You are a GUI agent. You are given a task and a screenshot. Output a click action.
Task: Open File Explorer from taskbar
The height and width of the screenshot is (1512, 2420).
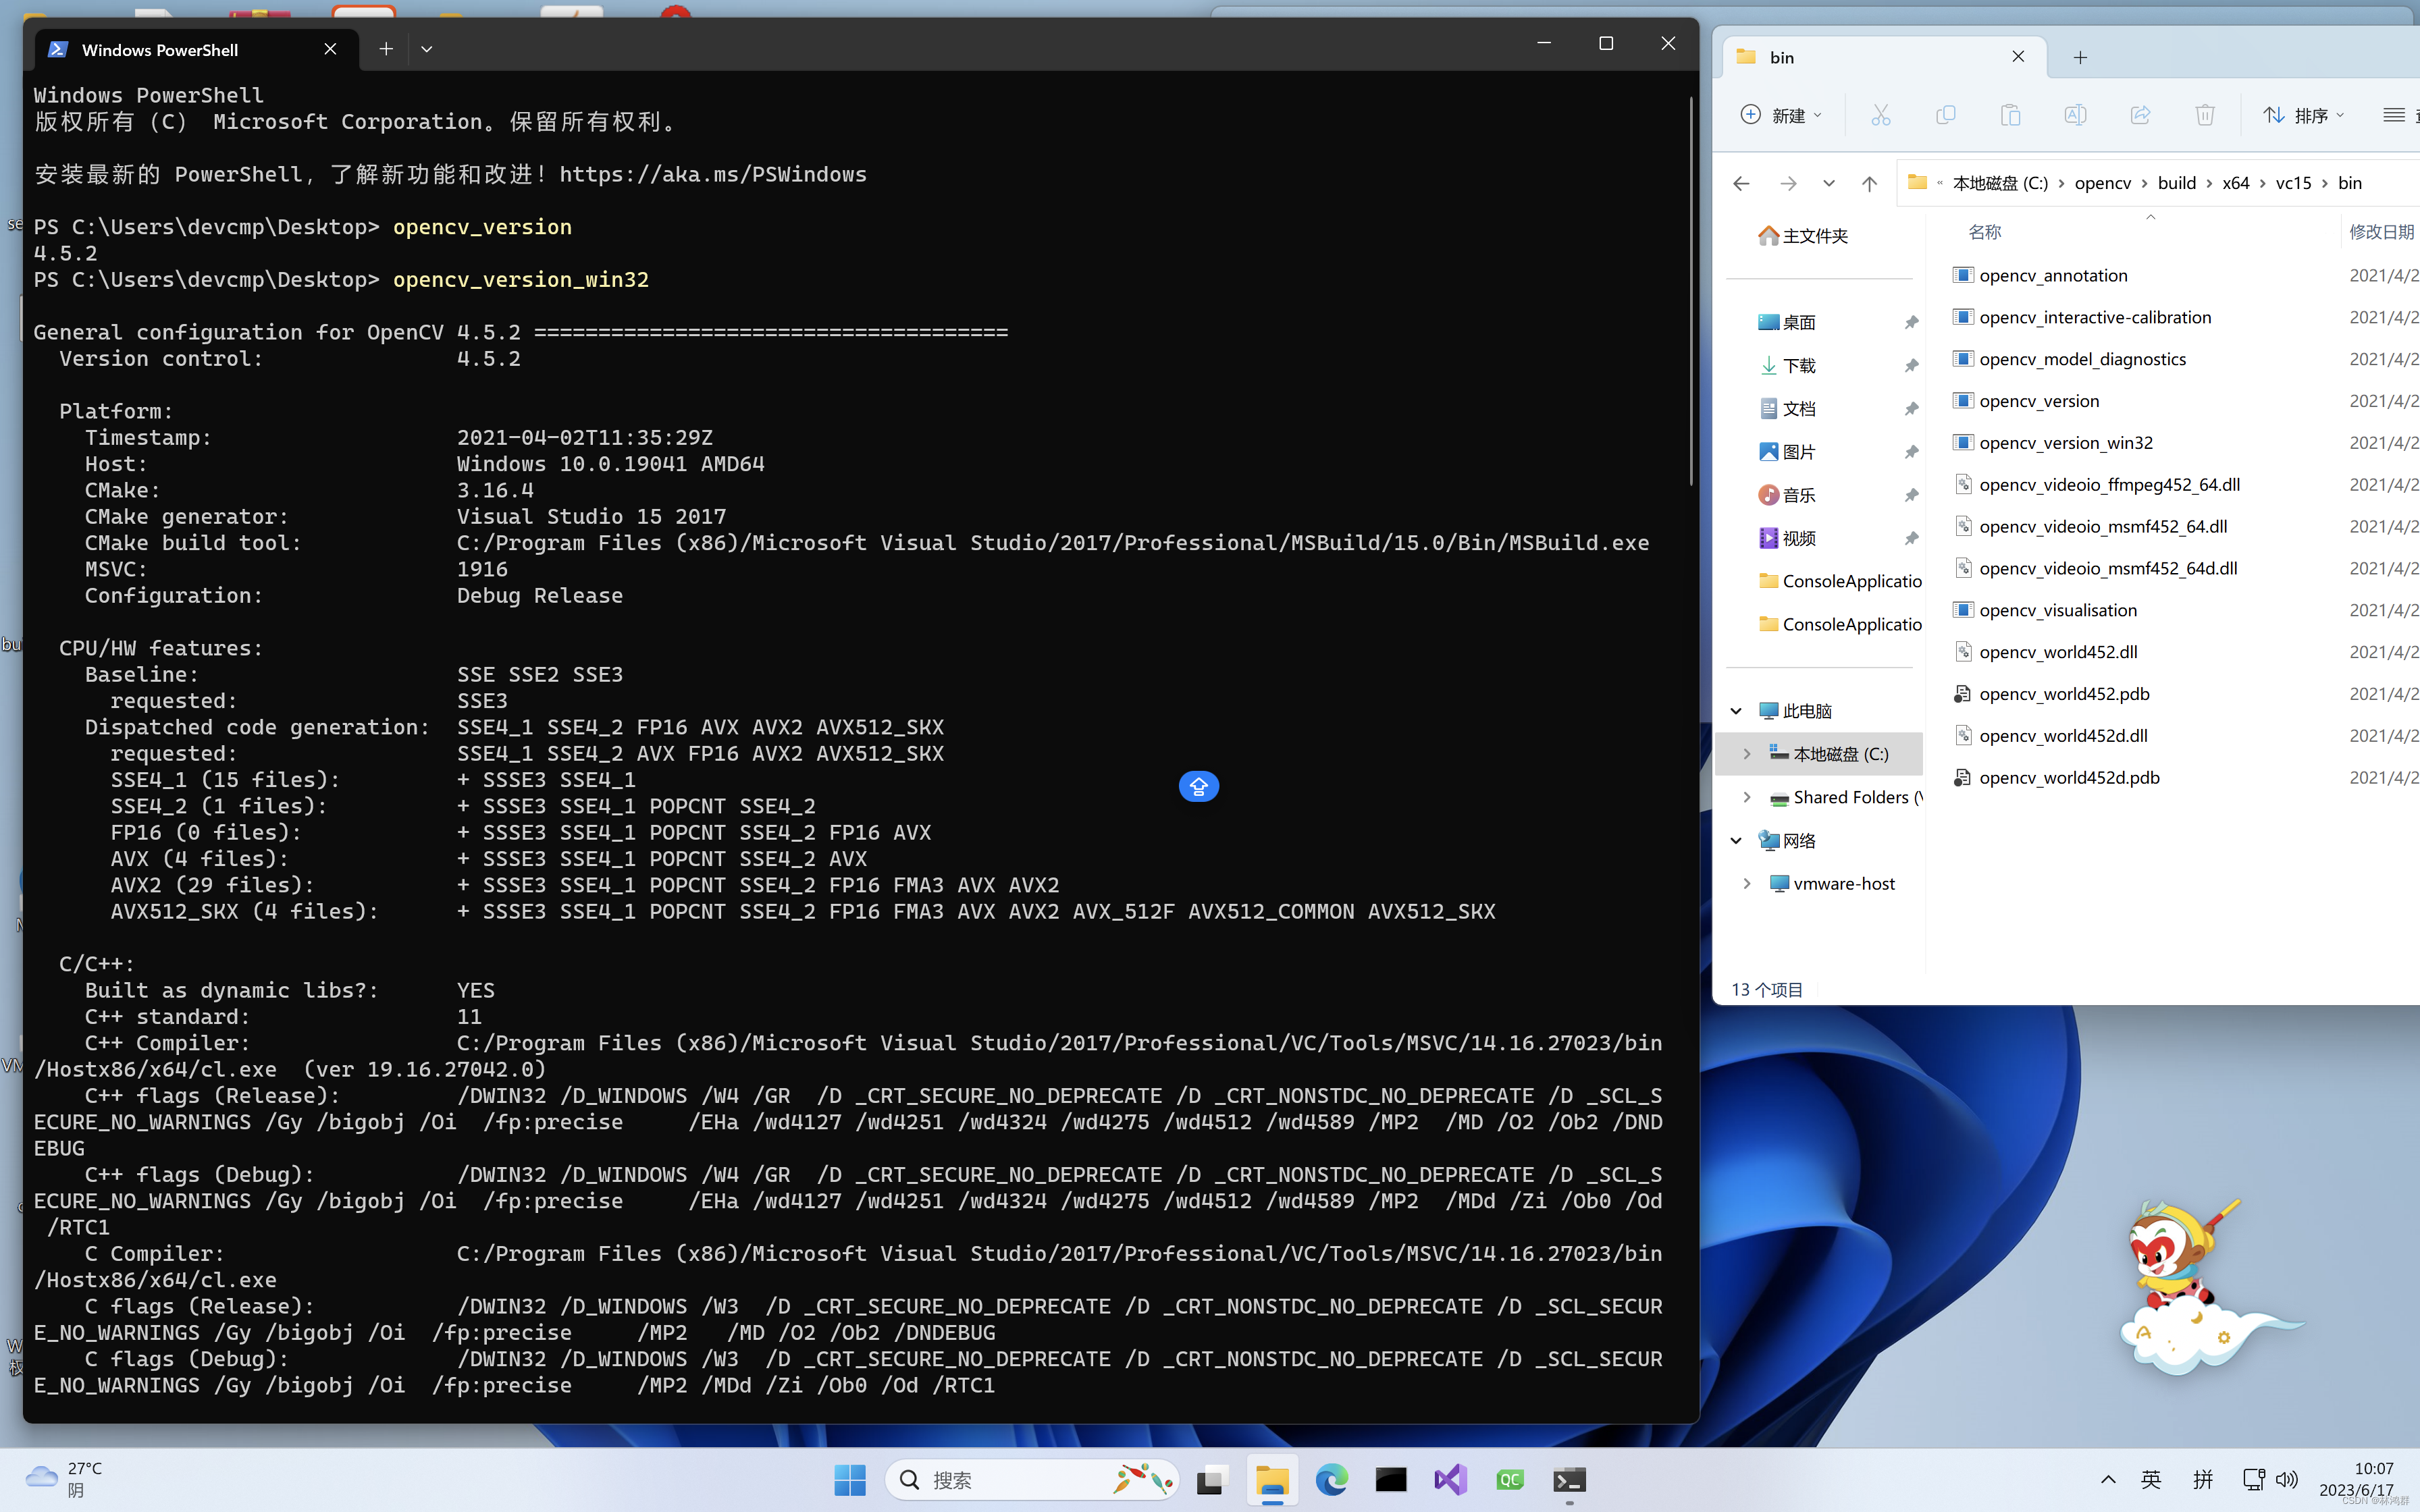(1272, 1480)
